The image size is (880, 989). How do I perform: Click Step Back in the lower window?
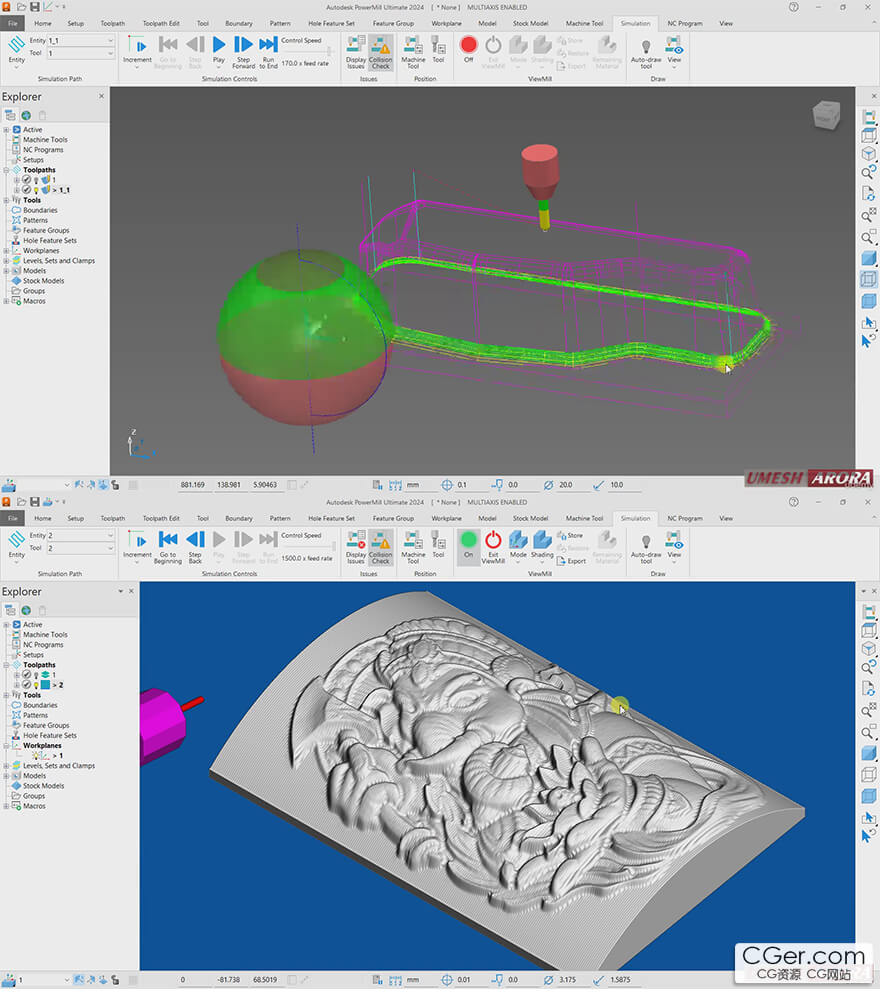pos(196,547)
